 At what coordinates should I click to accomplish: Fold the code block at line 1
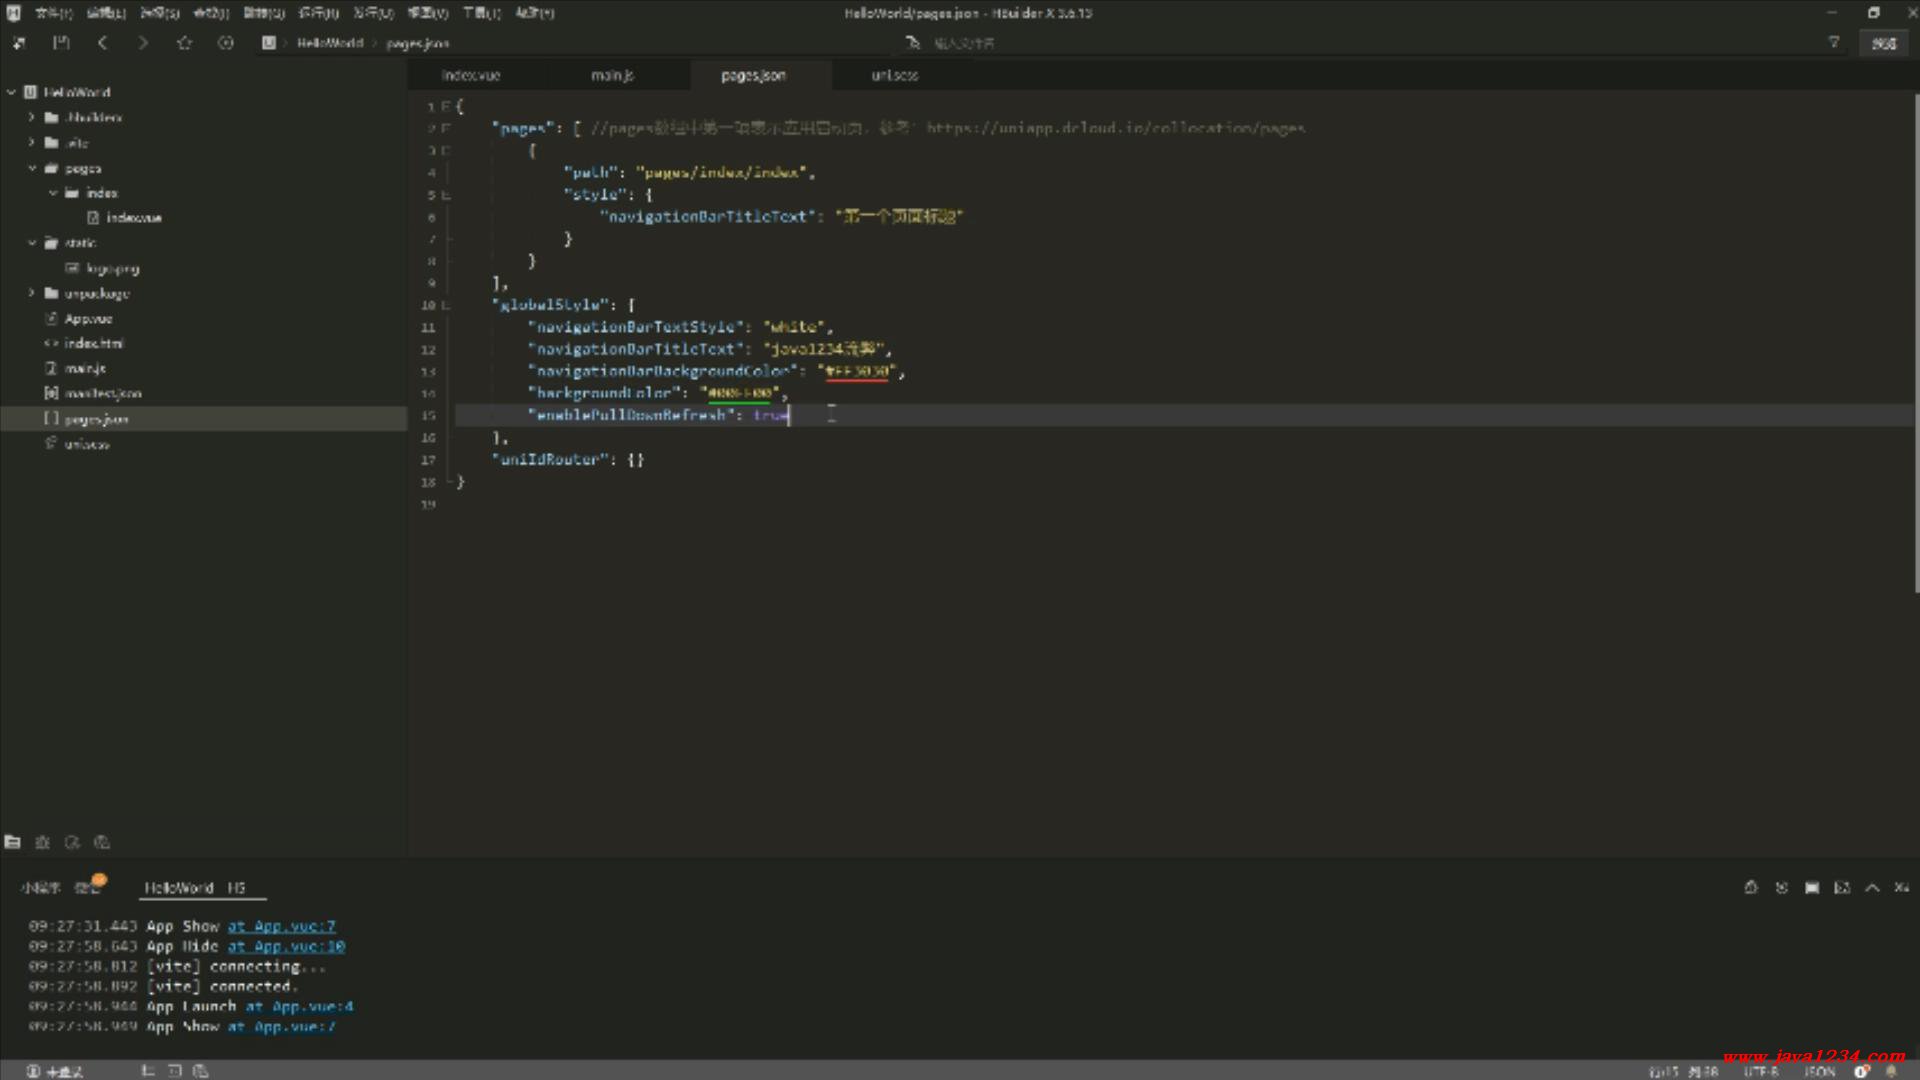(446, 106)
